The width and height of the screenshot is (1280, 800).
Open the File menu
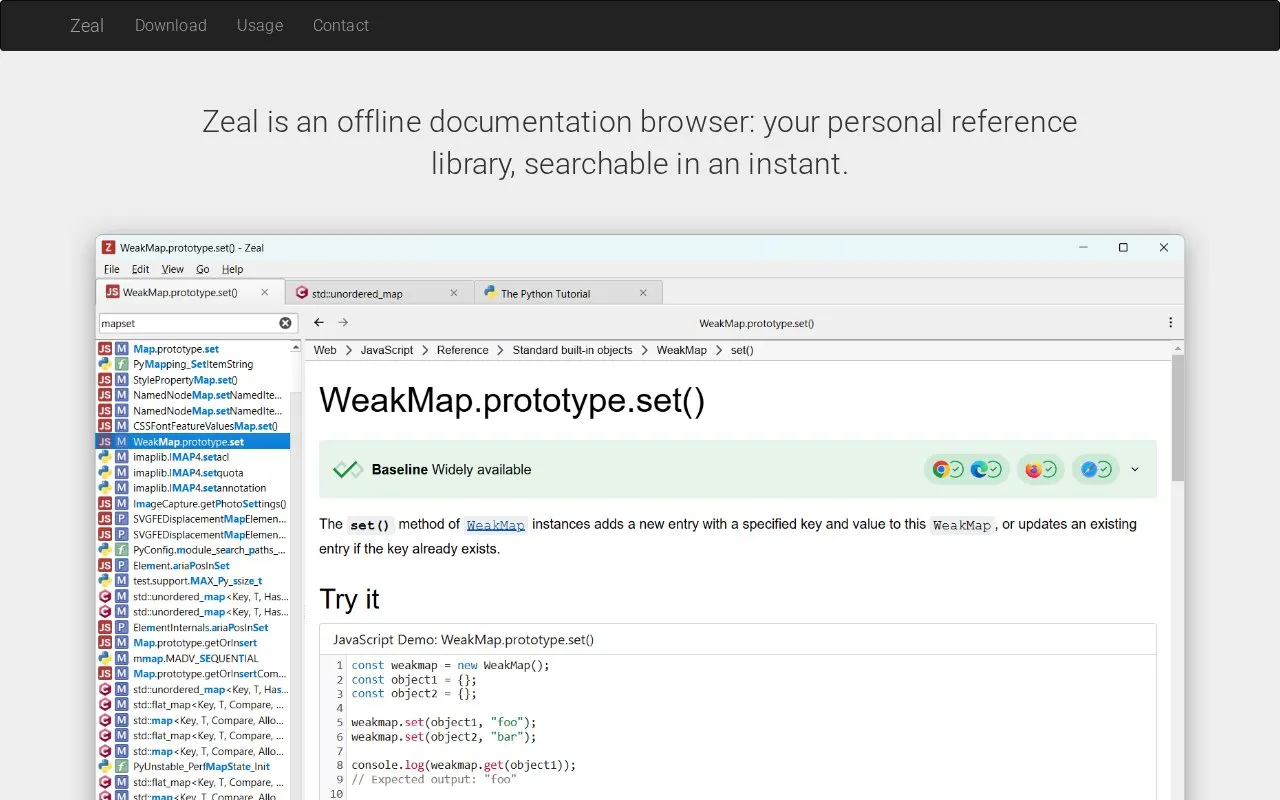[112, 269]
